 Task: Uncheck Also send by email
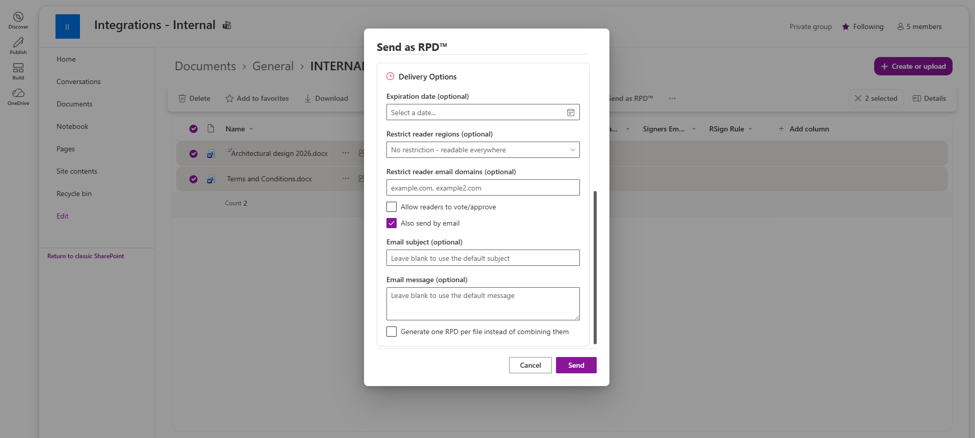(x=391, y=223)
